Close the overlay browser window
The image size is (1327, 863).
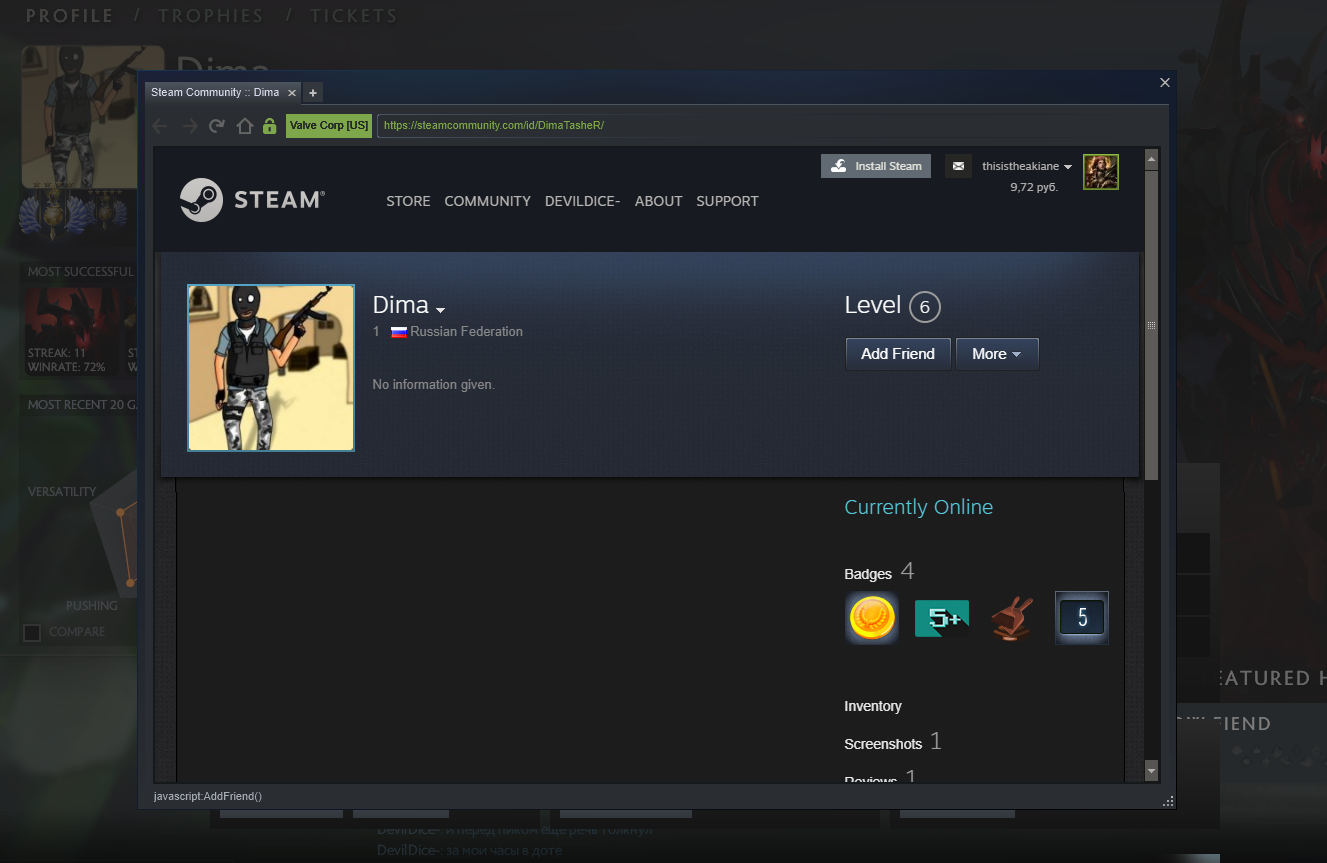[x=1164, y=83]
